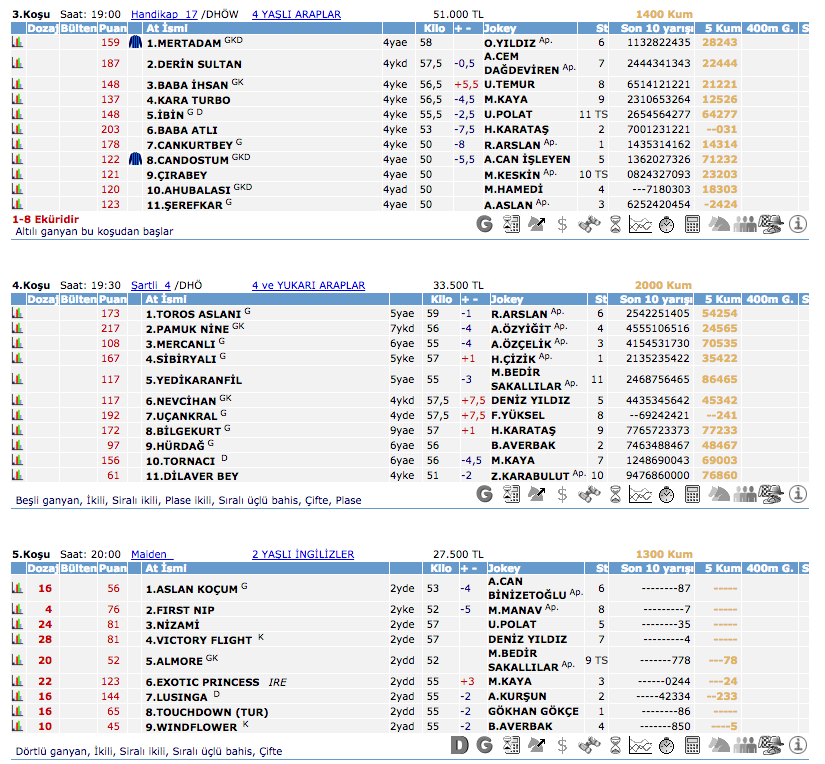
Task: Open the 2 YAŞLI İNGİLİZLER link
Action: [x=302, y=554]
